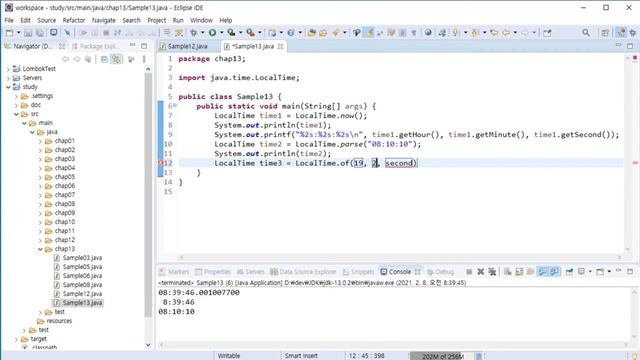Screen dimensions: 640x360
Task: Click the Save icon in the toolbar
Action: [x=28, y=33]
